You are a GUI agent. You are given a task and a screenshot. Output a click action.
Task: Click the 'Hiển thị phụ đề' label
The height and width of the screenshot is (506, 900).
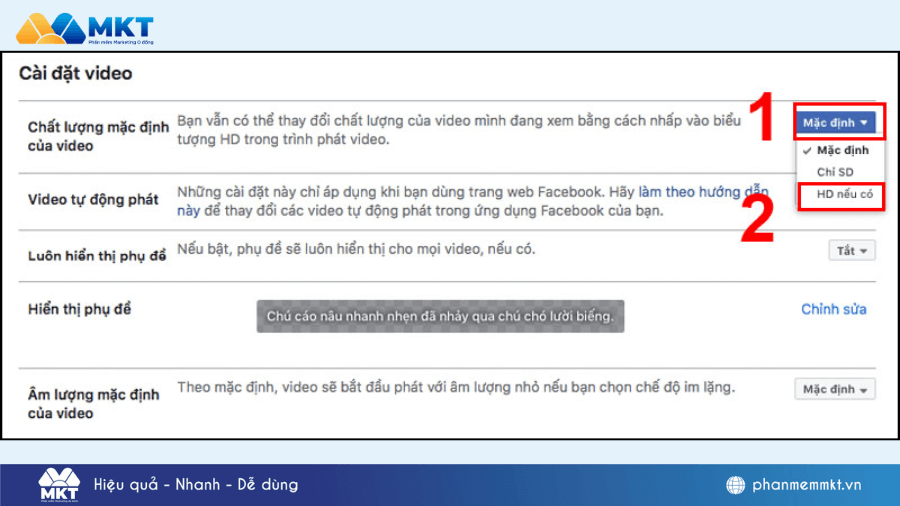79,309
